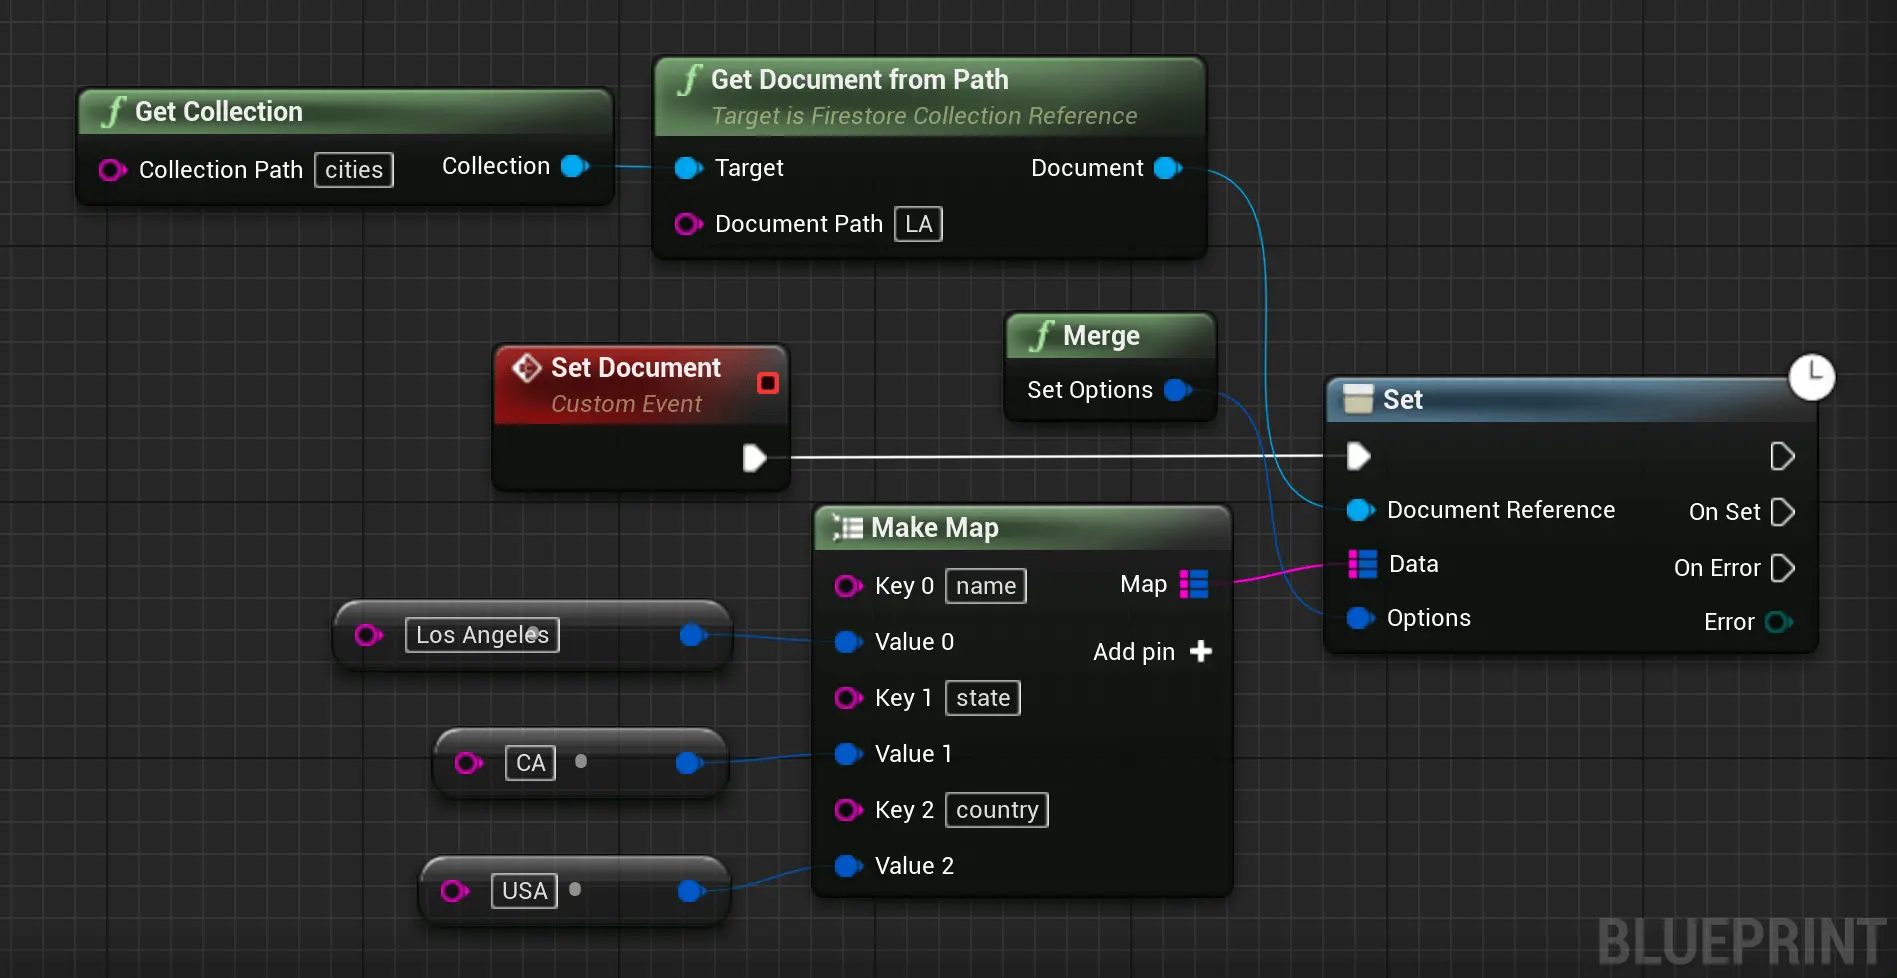Click the Set node execution output pin
This screenshot has height=978, width=1897.
point(1782,456)
